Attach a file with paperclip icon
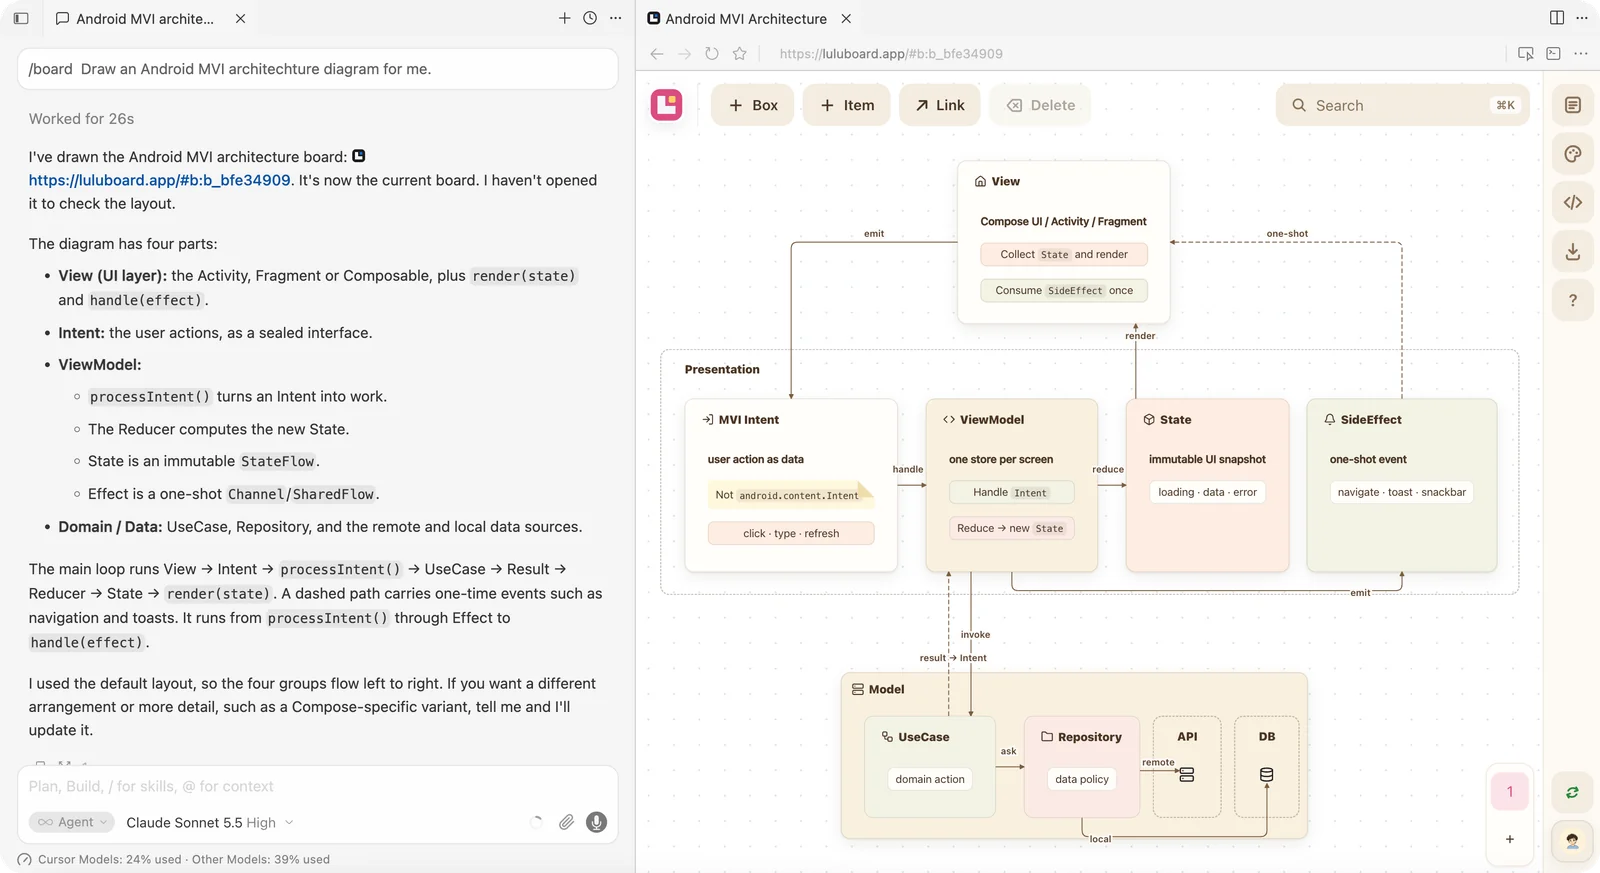Image resolution: width=1600 pixels, height=873 pixels. 566,822
